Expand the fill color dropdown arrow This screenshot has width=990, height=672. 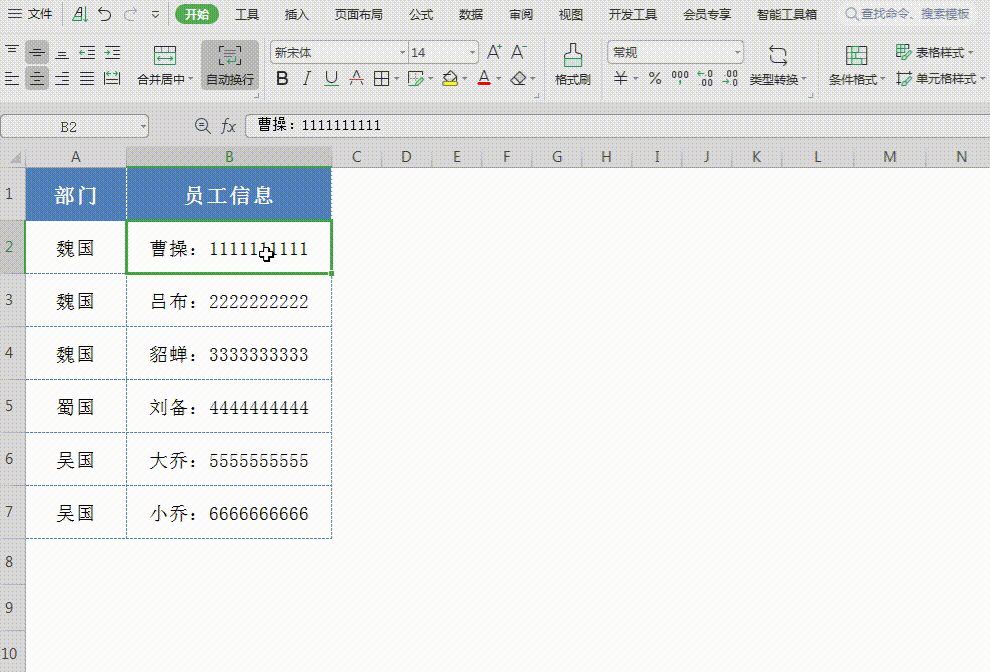(x=465, y=79)
